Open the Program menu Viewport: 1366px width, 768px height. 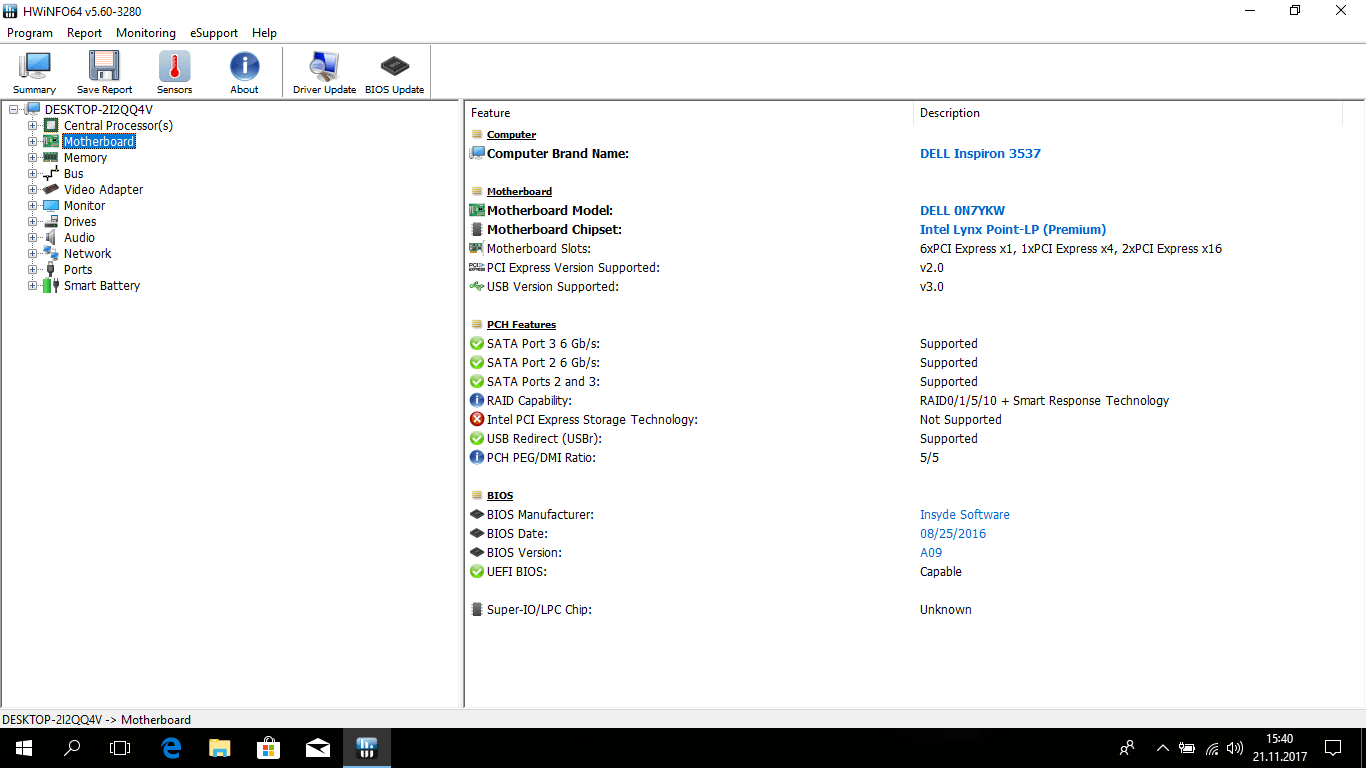[x=30, y=33]
